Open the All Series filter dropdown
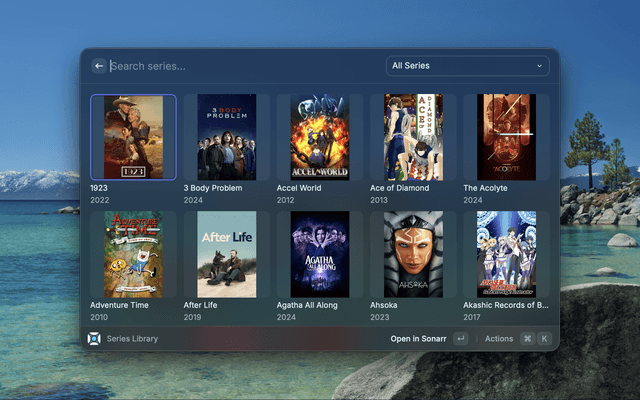Image resolution: width=640 pixels, height=400 pixels. [467, 66]
